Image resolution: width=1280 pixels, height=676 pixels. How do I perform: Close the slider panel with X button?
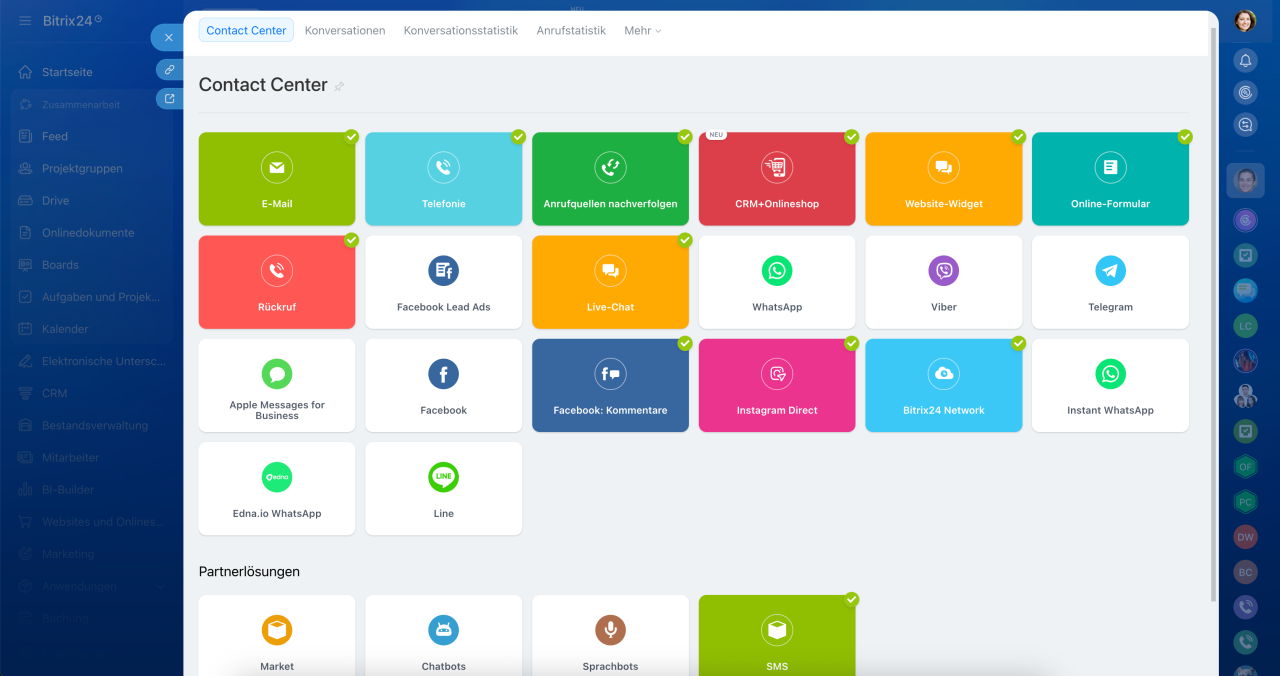click(168, 37)
